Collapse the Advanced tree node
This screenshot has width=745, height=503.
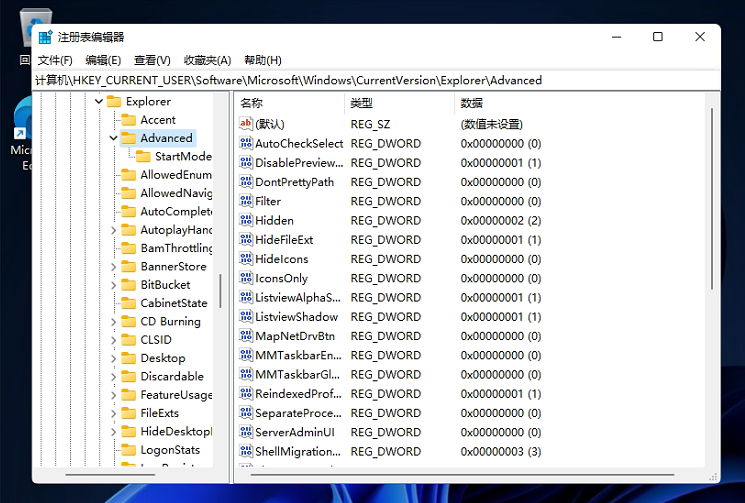(x=114, y=138)
